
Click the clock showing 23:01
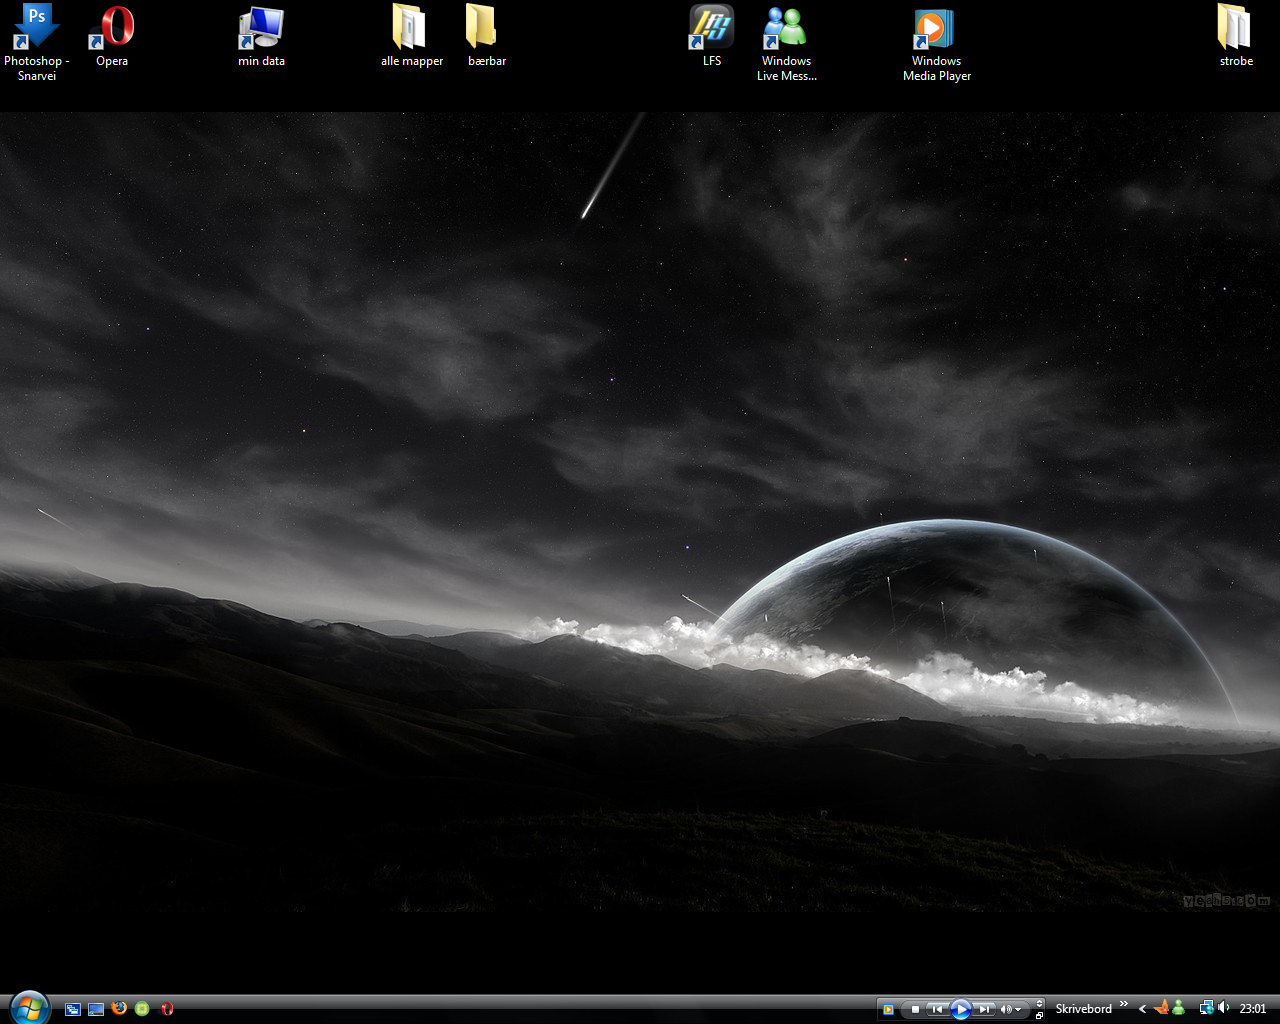(1253, 1009)
